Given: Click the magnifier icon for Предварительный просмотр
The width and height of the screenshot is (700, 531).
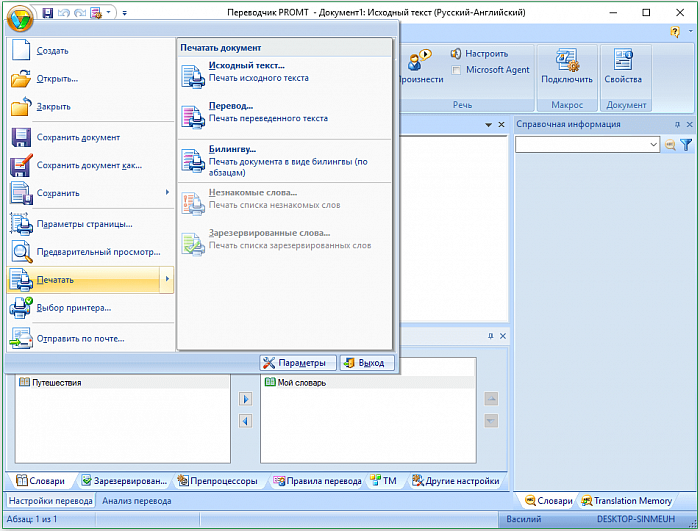Looking at the screenshot, I should (x=22, y=252).
